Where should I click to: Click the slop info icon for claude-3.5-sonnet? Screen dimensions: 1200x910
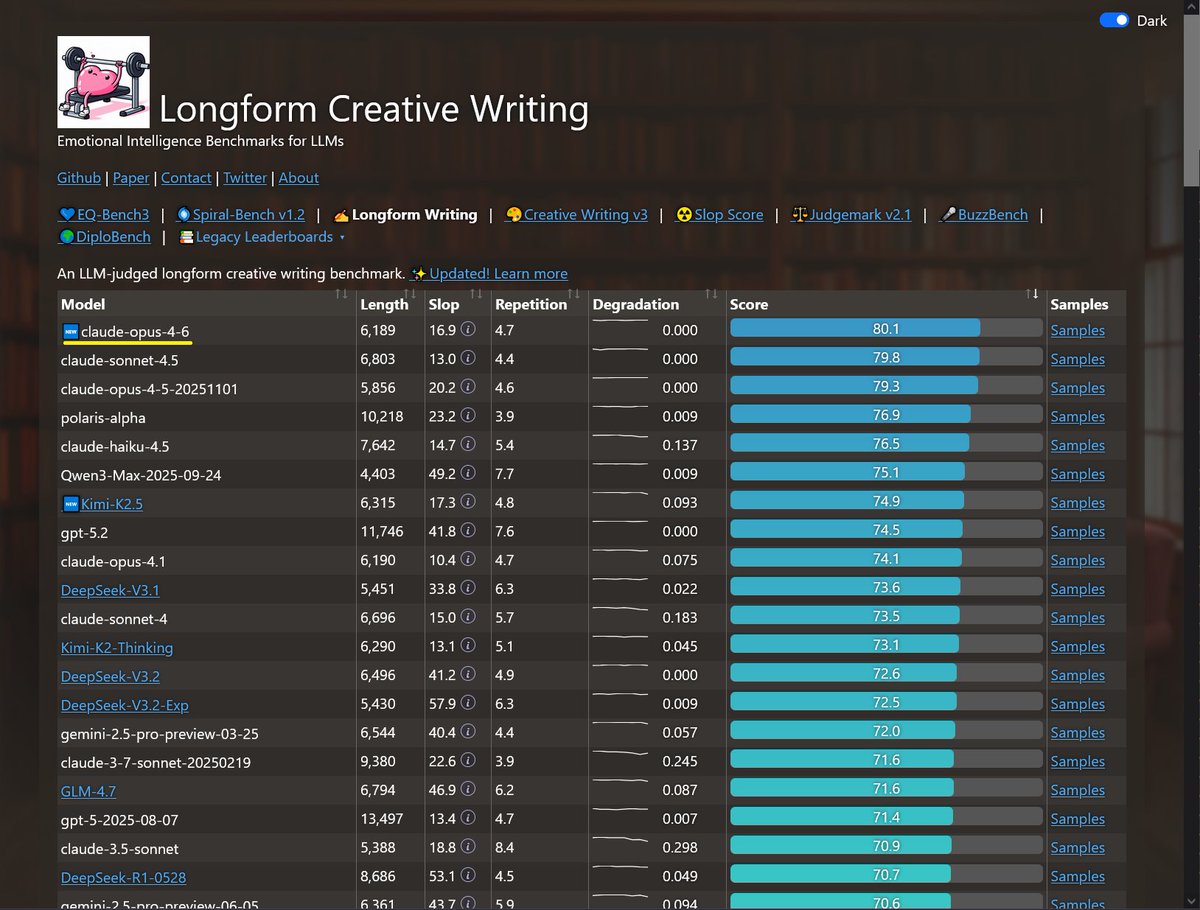[x=468, y=848]
